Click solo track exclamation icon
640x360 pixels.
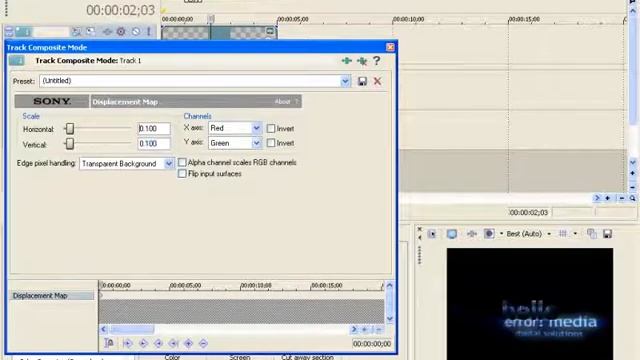pyautogui.click(x=149, y=31)
